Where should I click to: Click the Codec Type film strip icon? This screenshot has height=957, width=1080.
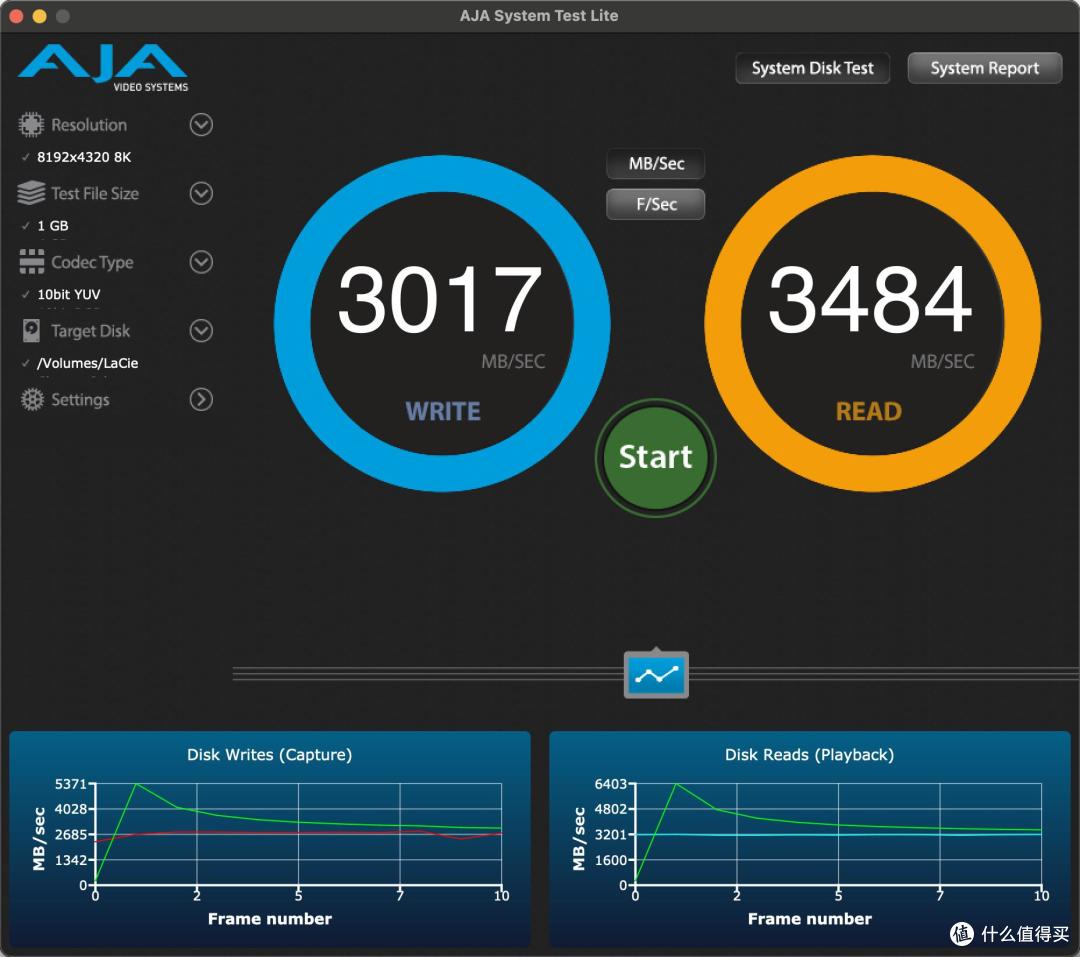pyautogui.click(x=32, y=262)
